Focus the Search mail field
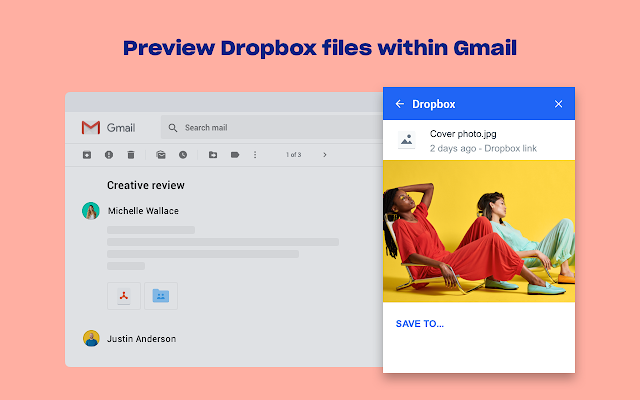 tap(272, 127)
